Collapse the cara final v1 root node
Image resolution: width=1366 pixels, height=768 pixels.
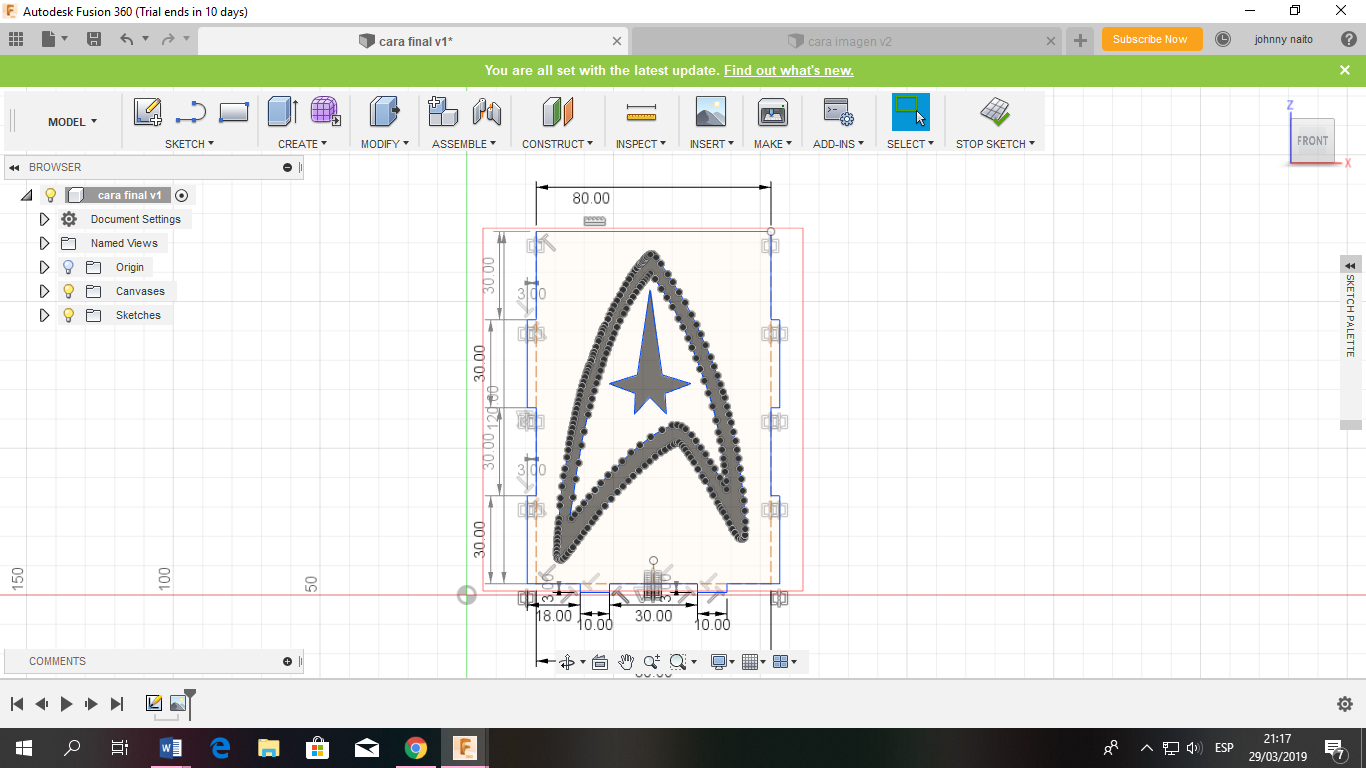point(27,195)
